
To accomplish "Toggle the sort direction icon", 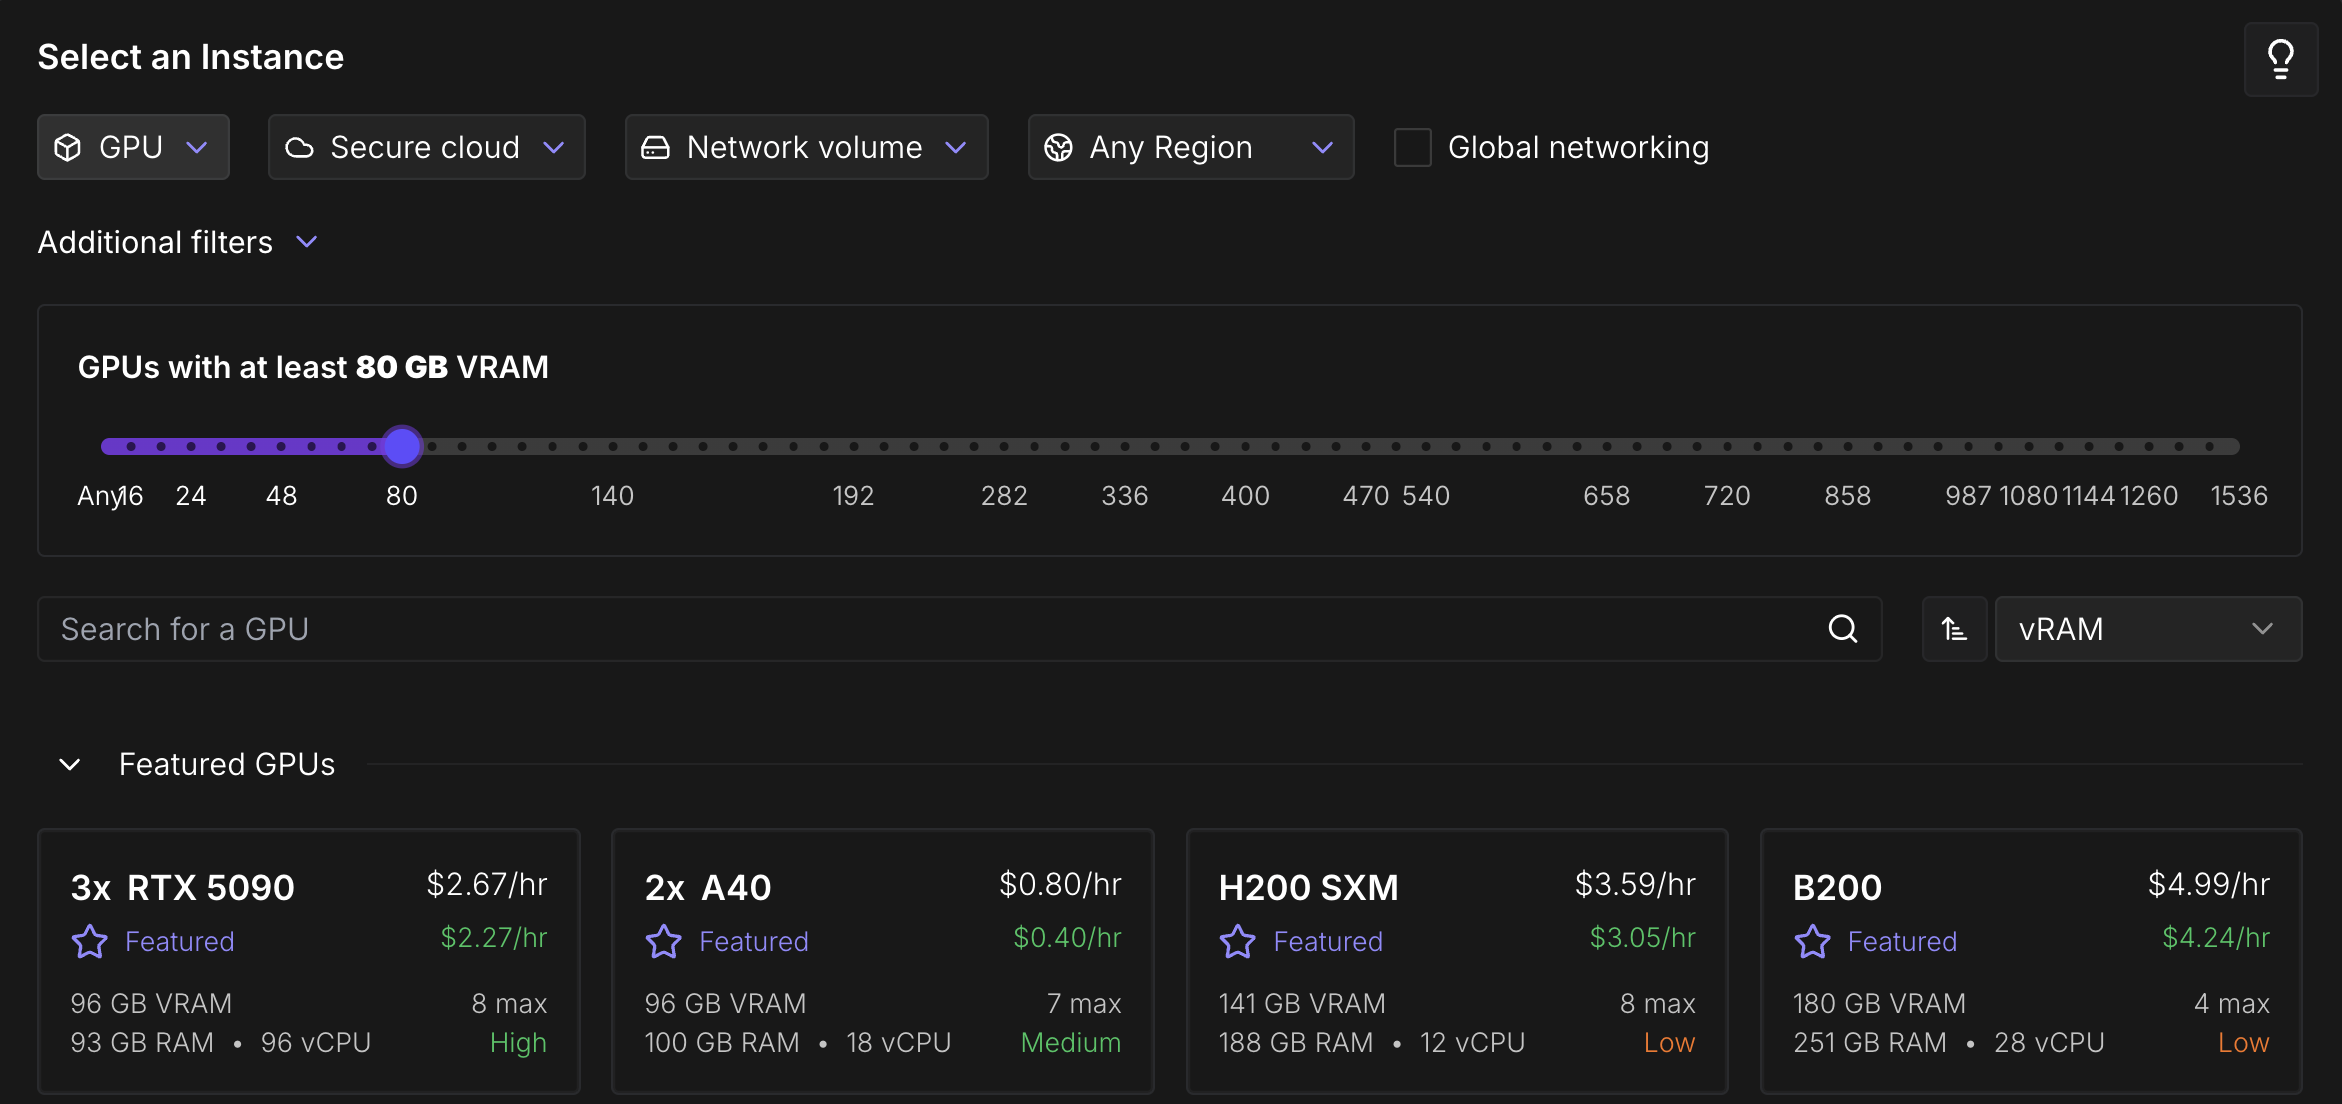I will (x=1954, y=629).
